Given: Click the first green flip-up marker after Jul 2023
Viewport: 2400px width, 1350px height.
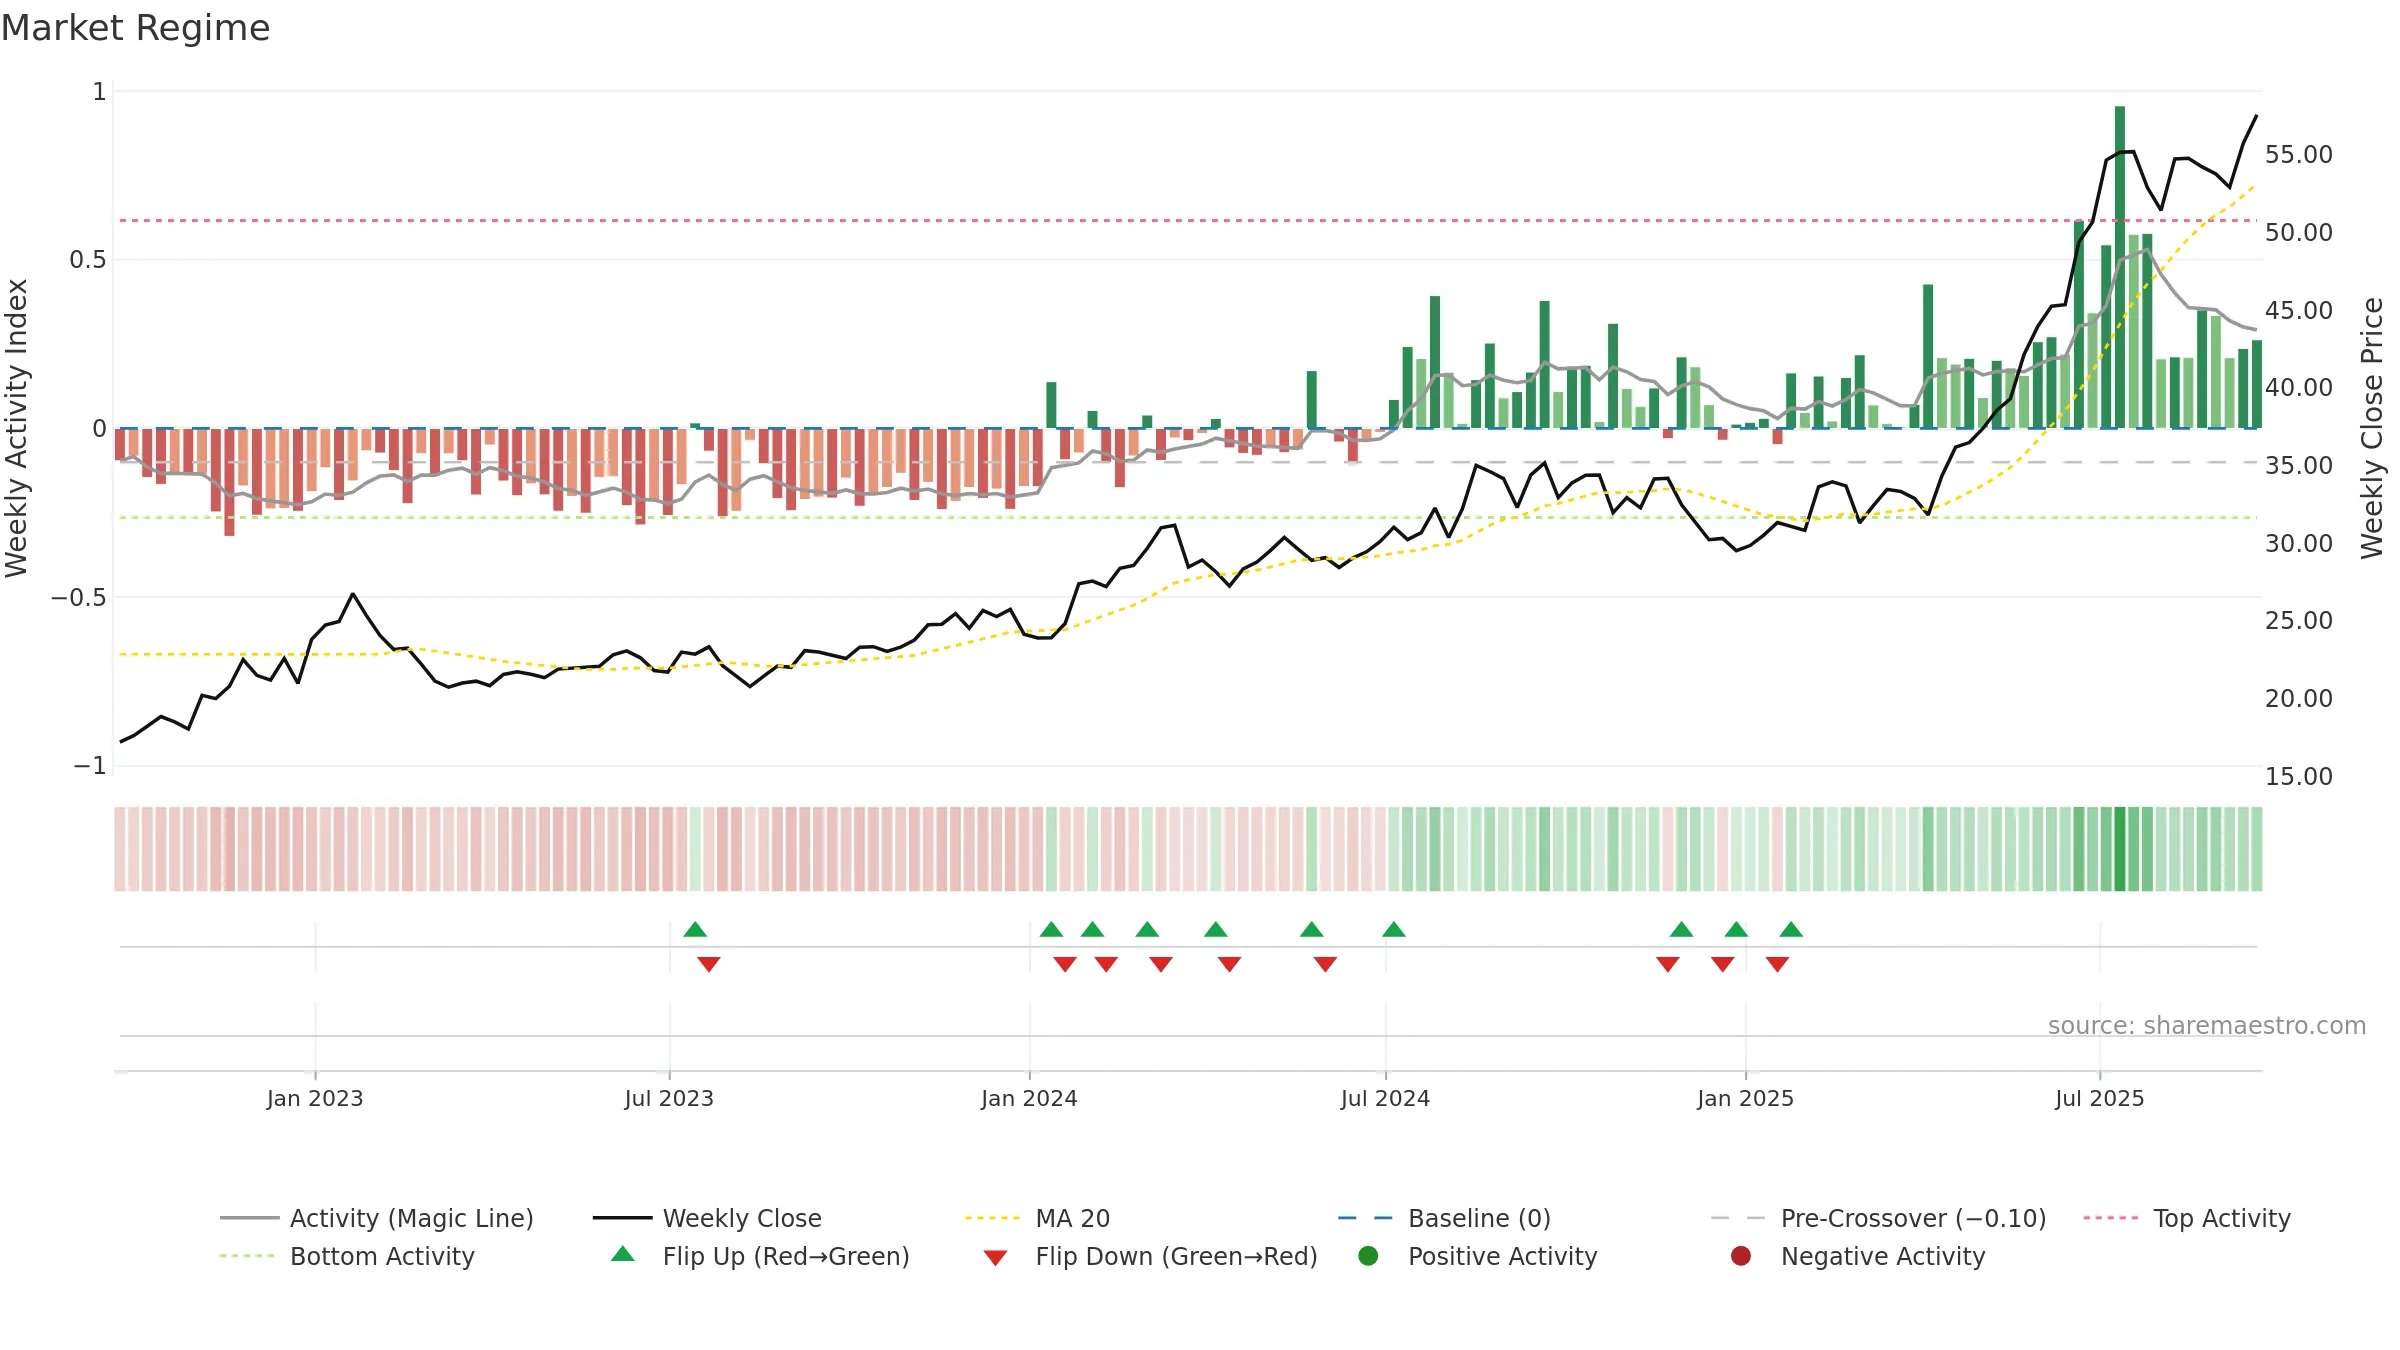Looking at the screenshot, I should point(695,929).
